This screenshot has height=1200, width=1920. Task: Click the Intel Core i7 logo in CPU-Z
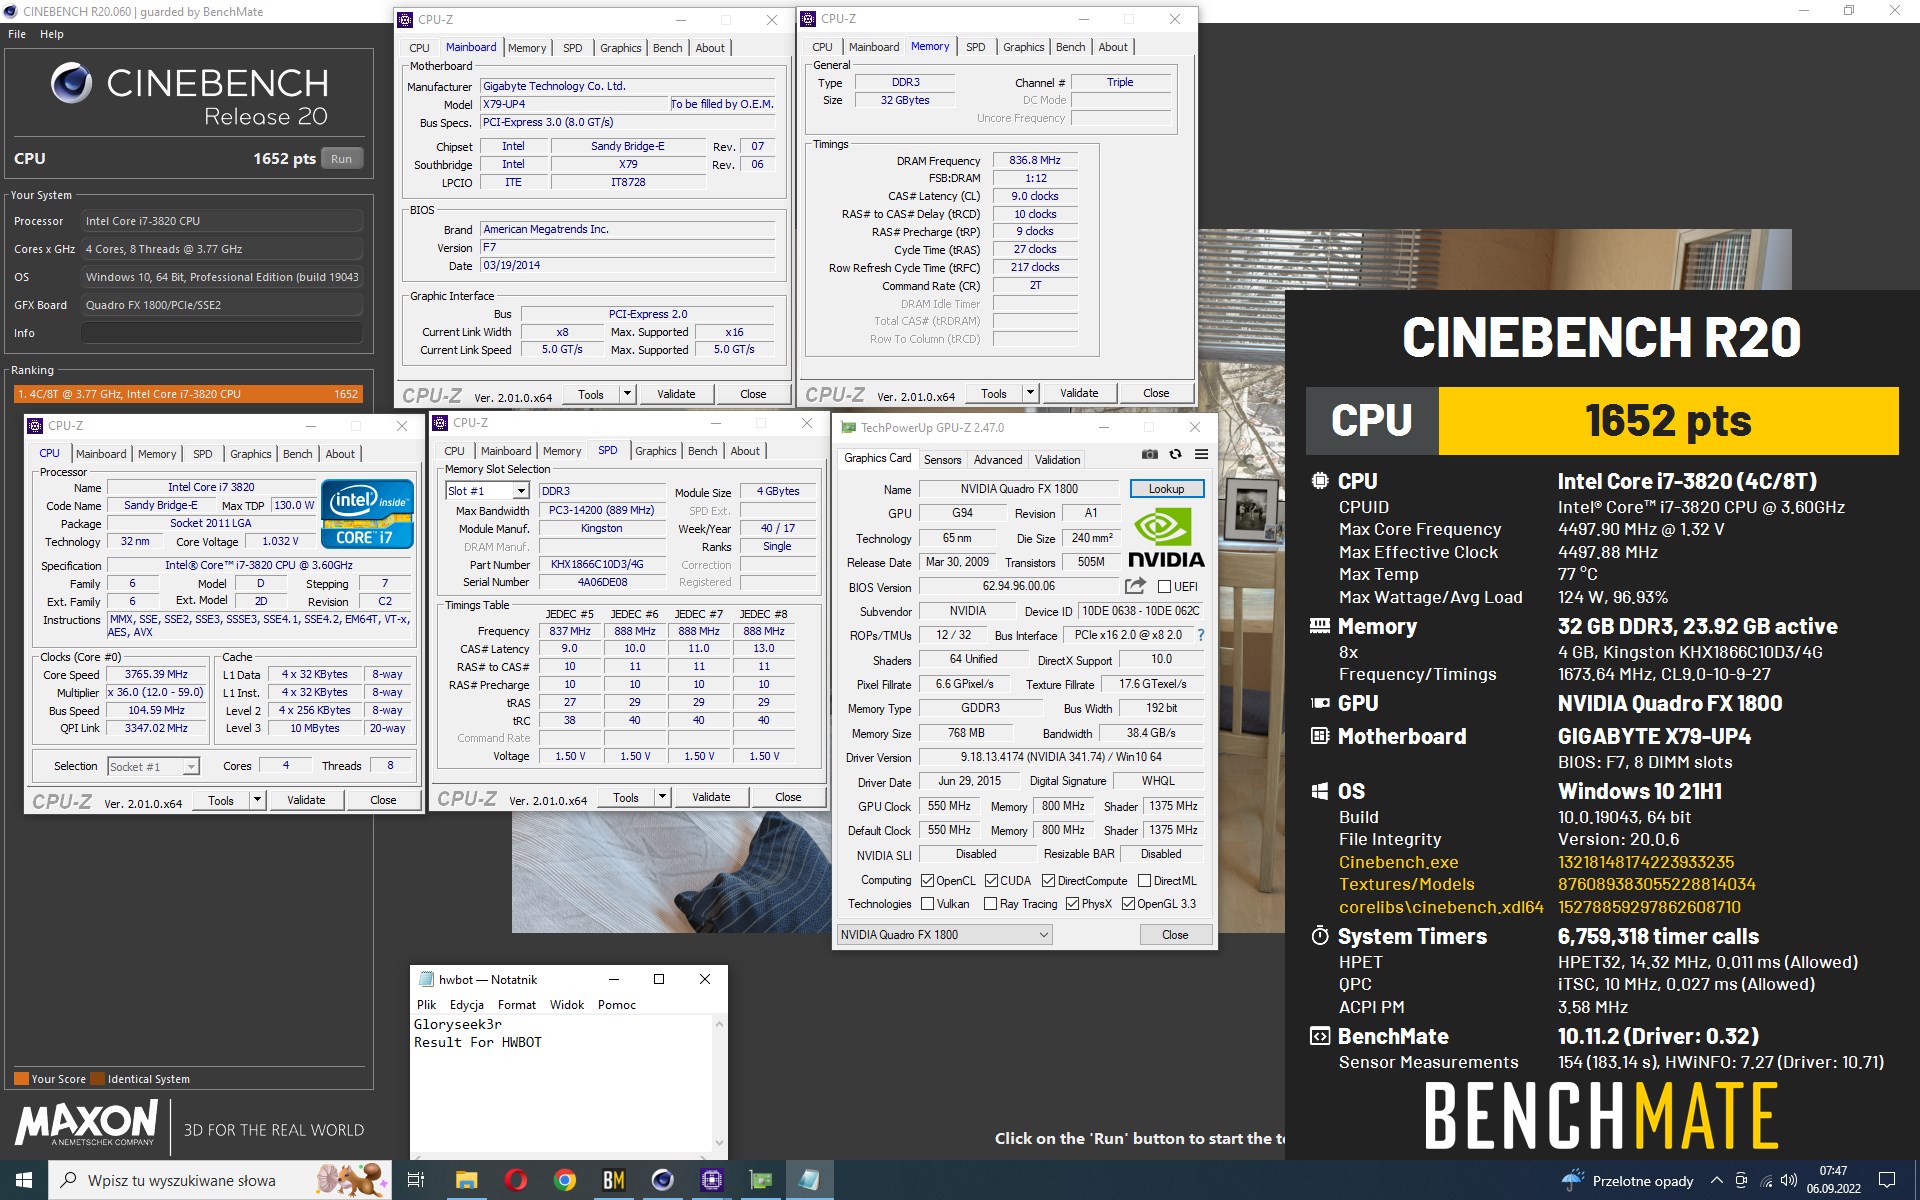[x=367, y=514]
